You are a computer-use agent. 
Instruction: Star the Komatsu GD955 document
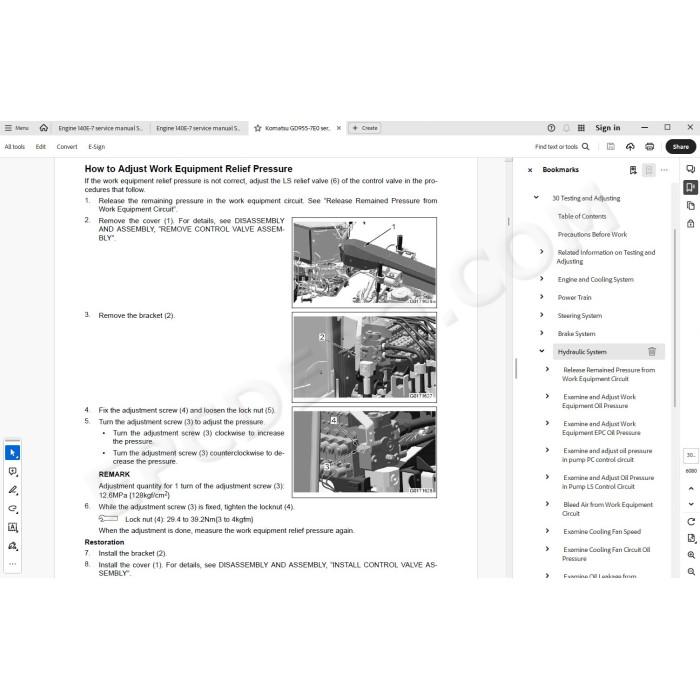[x=258, y=128]
